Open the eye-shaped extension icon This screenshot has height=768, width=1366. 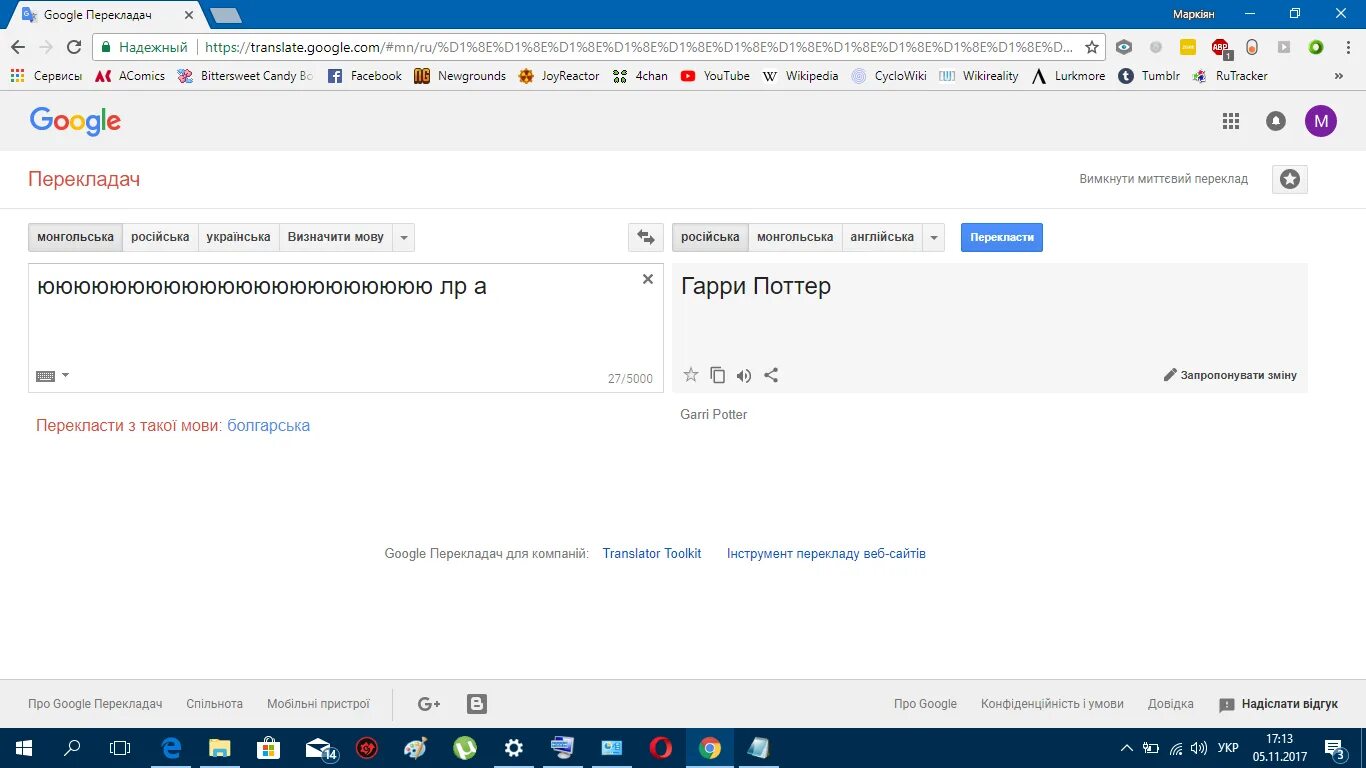point(1124,47)
